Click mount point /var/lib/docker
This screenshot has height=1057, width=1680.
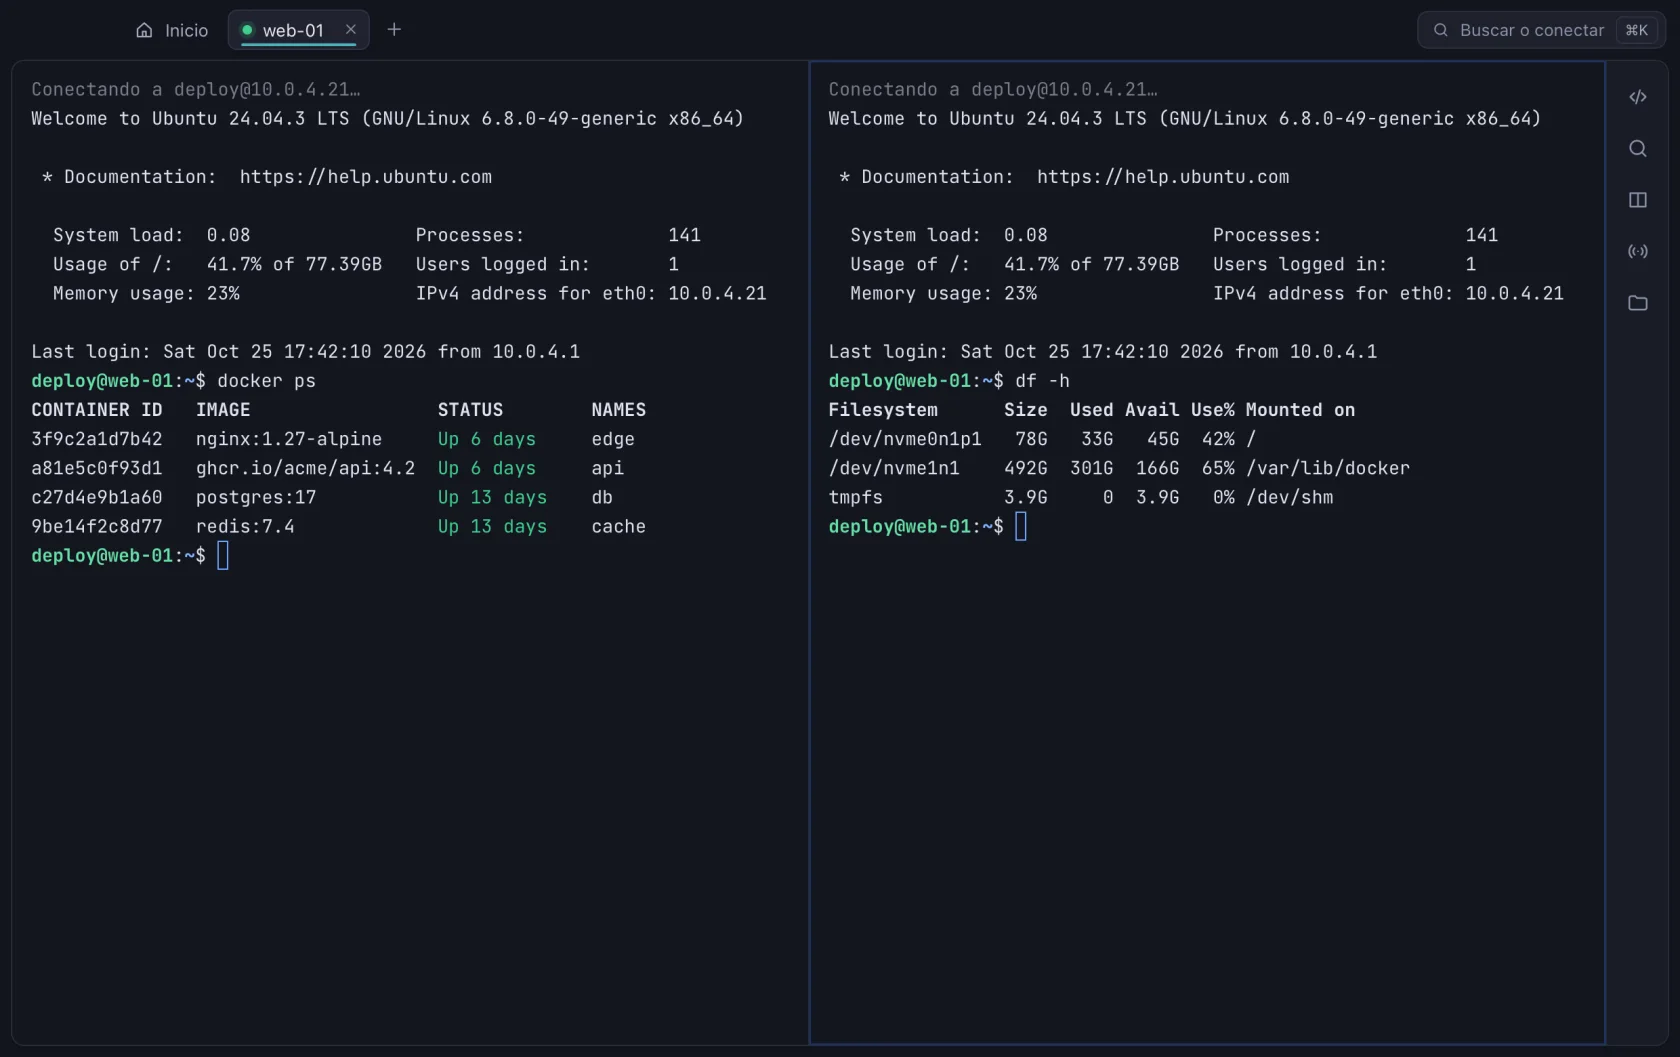tap(1328, 468)
